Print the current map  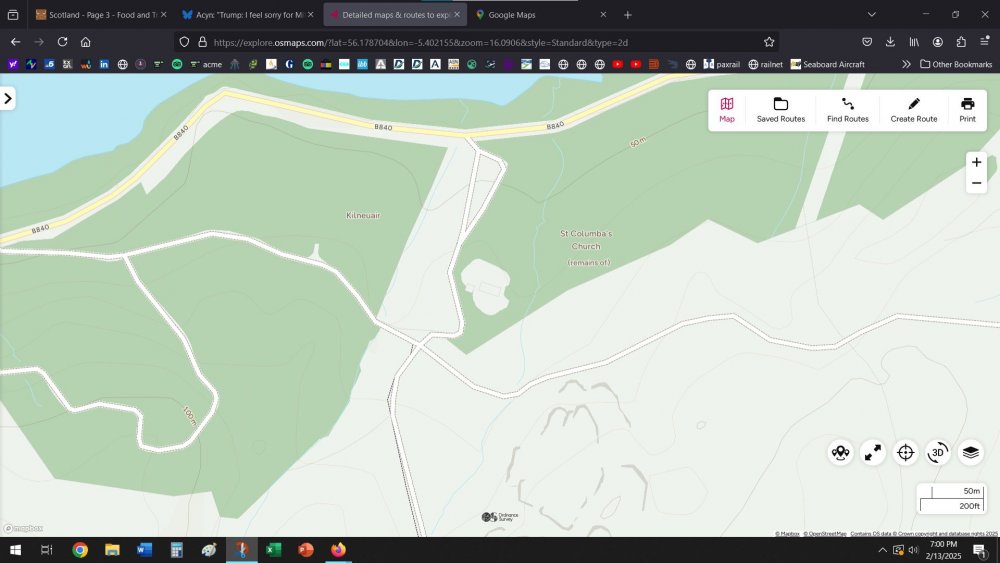pos(967,110)
